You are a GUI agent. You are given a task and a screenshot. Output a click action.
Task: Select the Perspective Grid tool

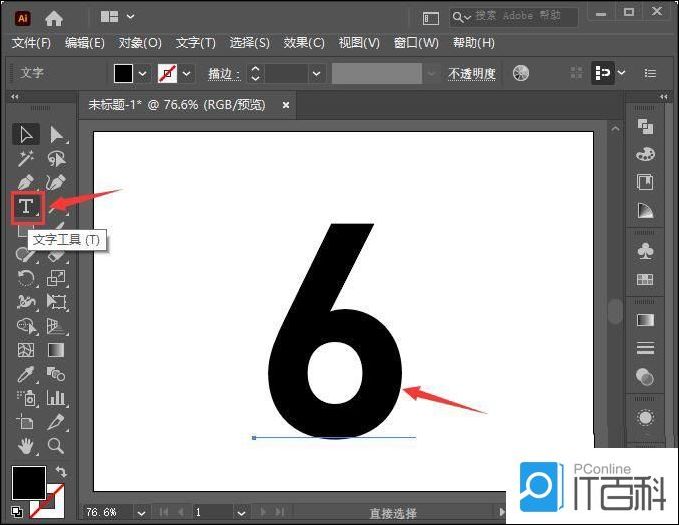click(56, 326)
